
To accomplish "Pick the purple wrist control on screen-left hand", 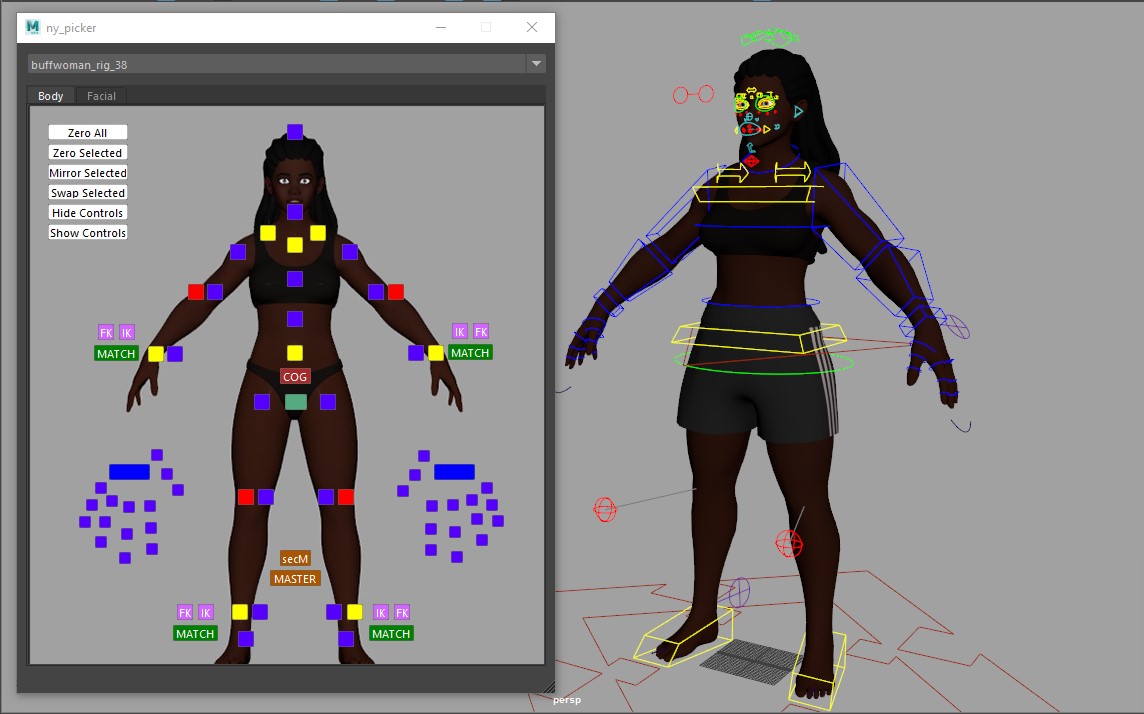I will (x=175, y=354).
